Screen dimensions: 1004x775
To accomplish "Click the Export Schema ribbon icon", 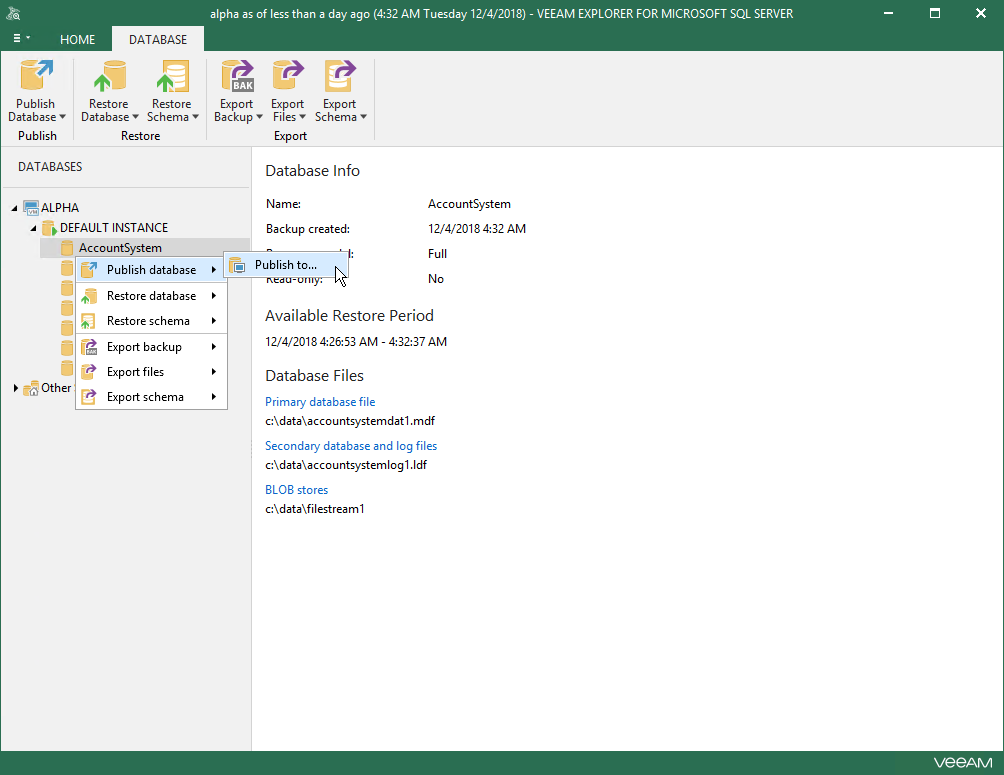I will (339, 76).
